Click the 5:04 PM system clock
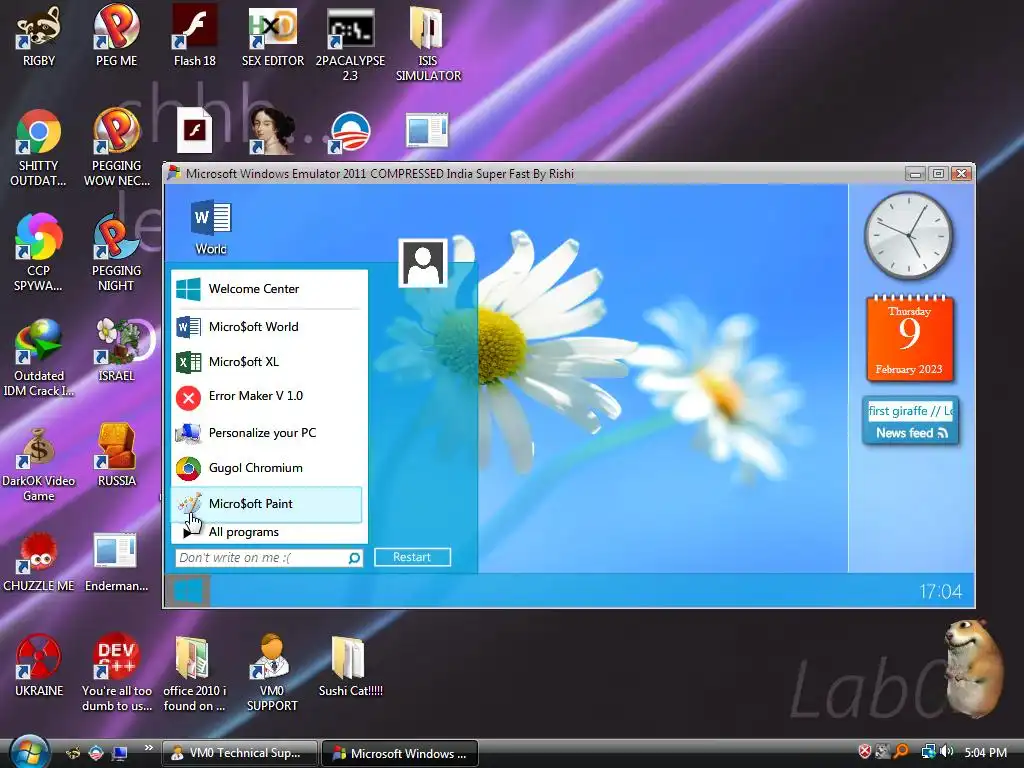This screenshot has width=1024, height=768. (985, 752)
